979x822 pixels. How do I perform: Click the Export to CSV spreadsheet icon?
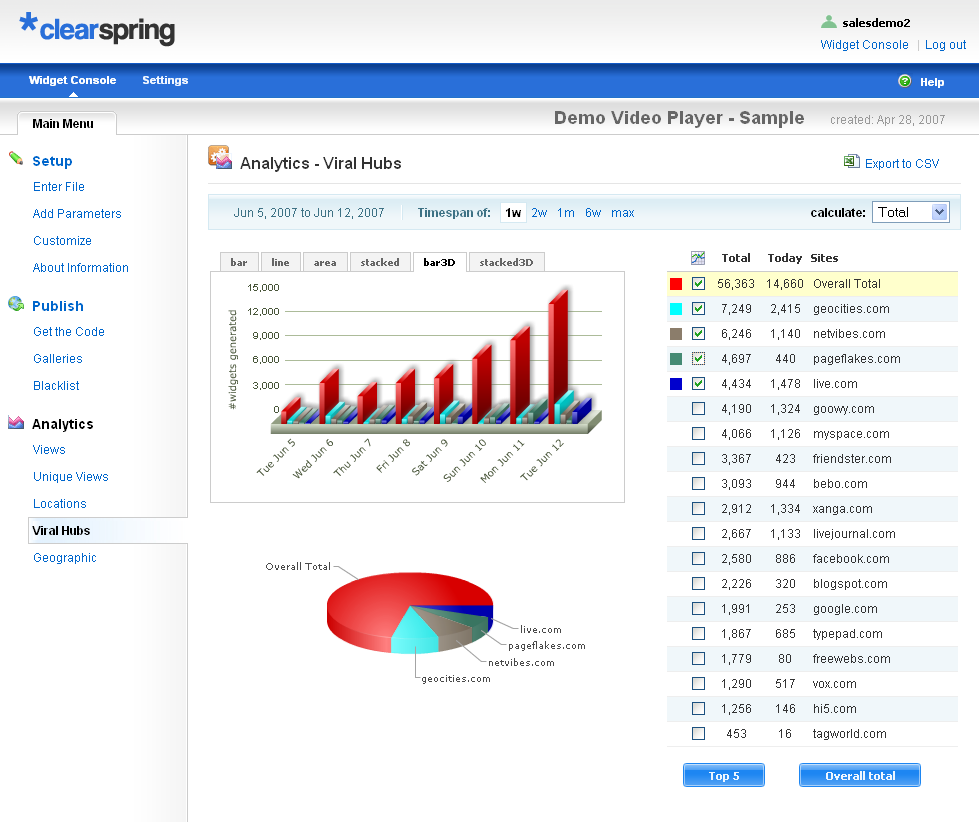coord(851,162)
